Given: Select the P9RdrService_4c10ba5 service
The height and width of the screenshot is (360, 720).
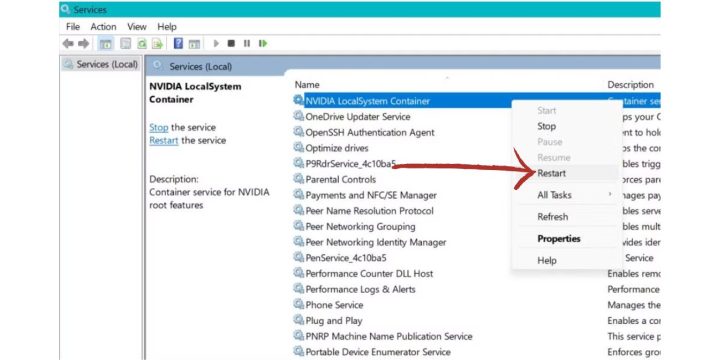Looking at the screenshot, I should point(350,163).
